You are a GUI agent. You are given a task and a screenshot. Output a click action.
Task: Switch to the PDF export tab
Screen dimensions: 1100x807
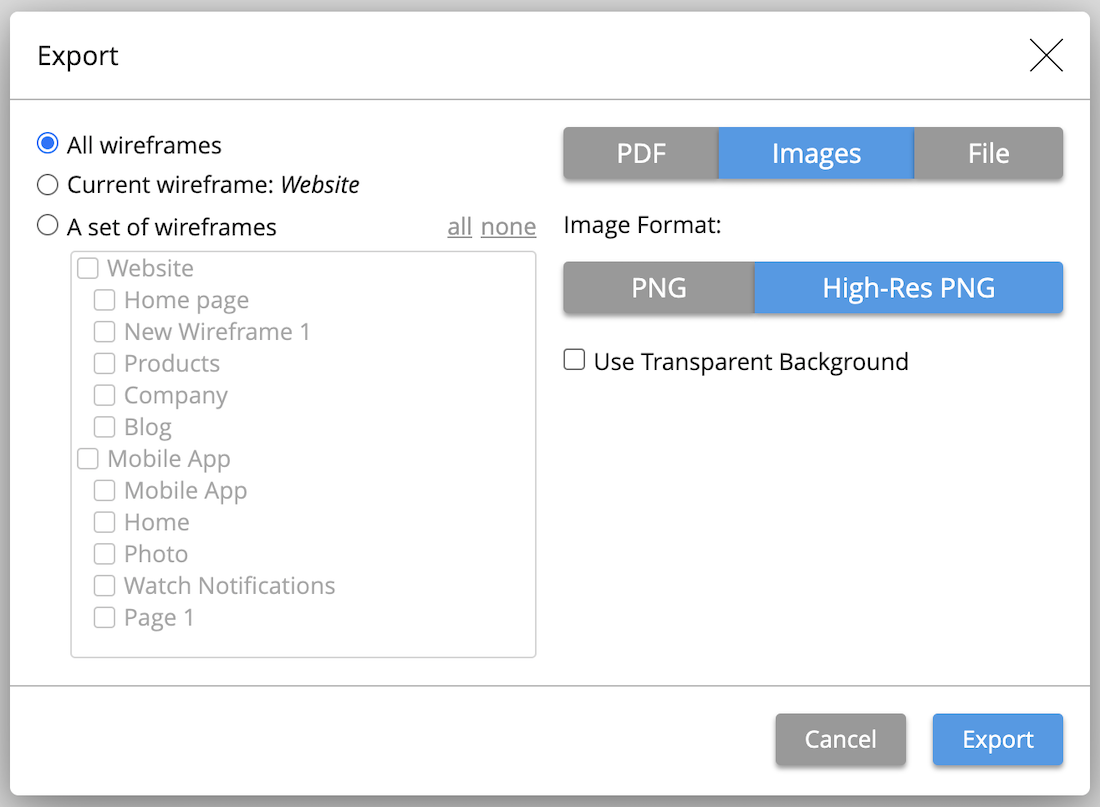(x=641, y=154)
